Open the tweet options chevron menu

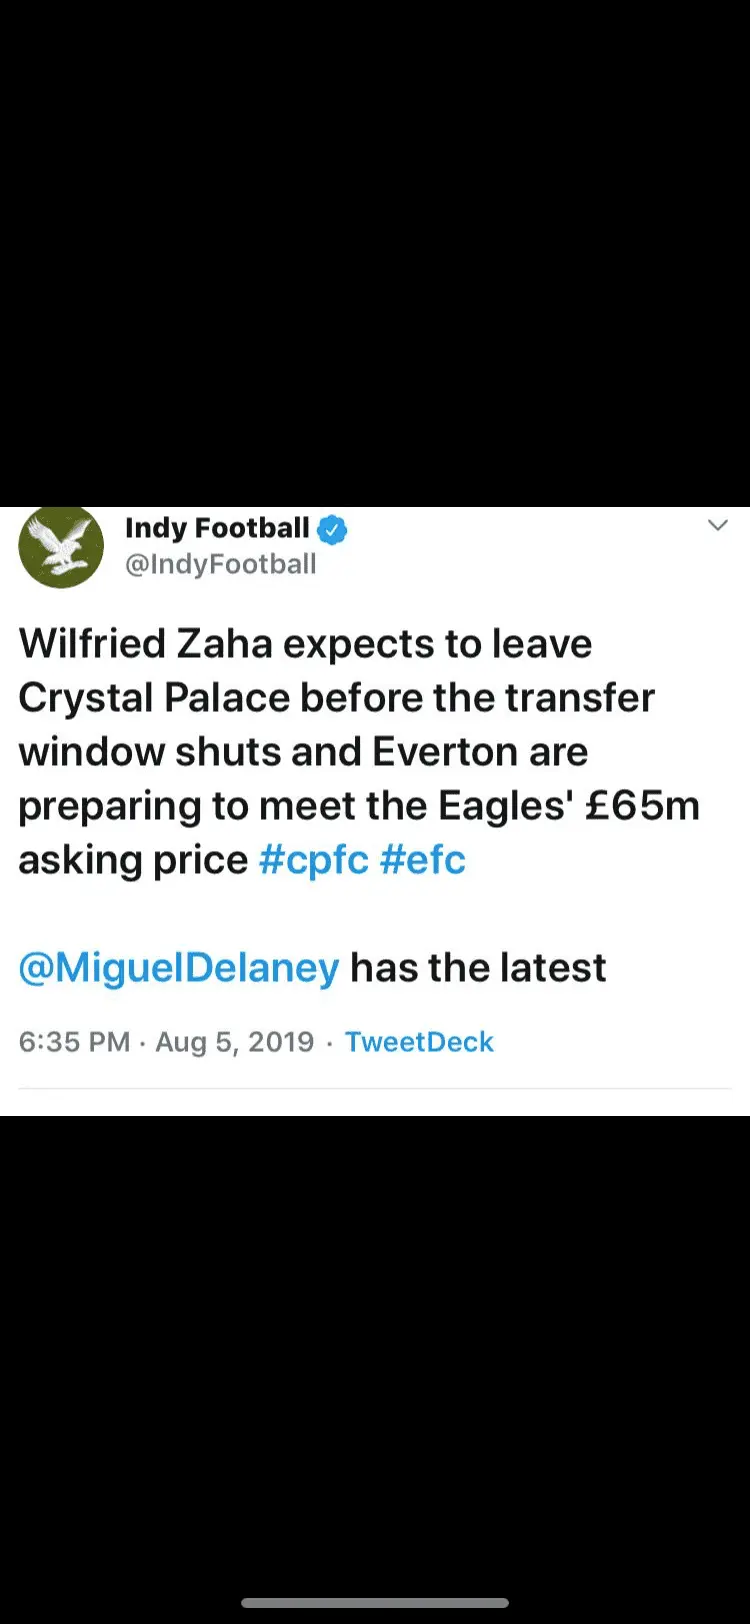tap(717, 526)
